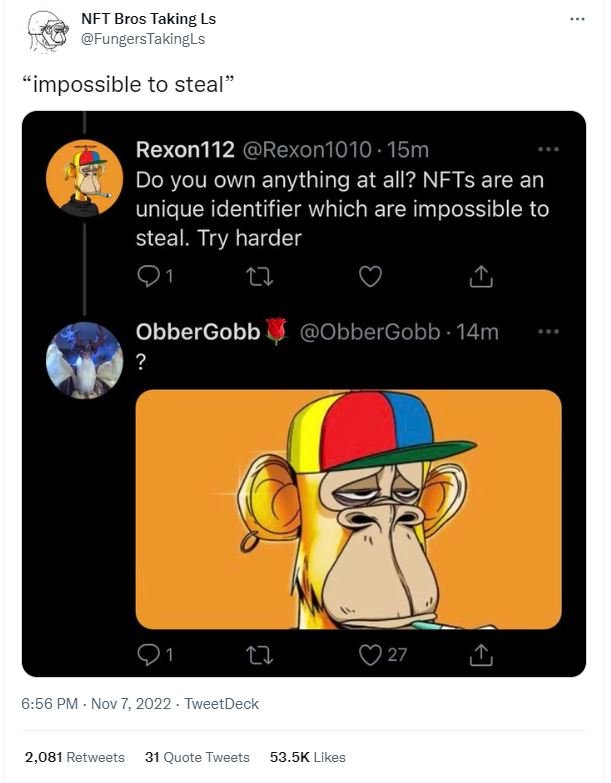Share ObberGobb's tweet using the share icon

[481, 655]
